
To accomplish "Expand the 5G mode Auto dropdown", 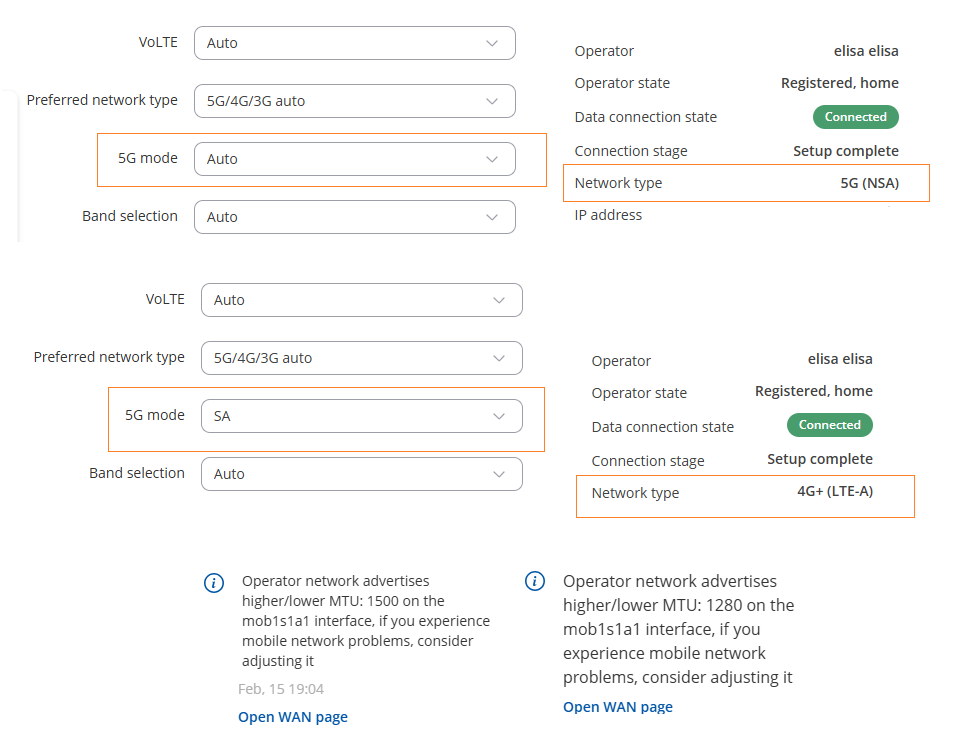I will click(x=355, y=159).
